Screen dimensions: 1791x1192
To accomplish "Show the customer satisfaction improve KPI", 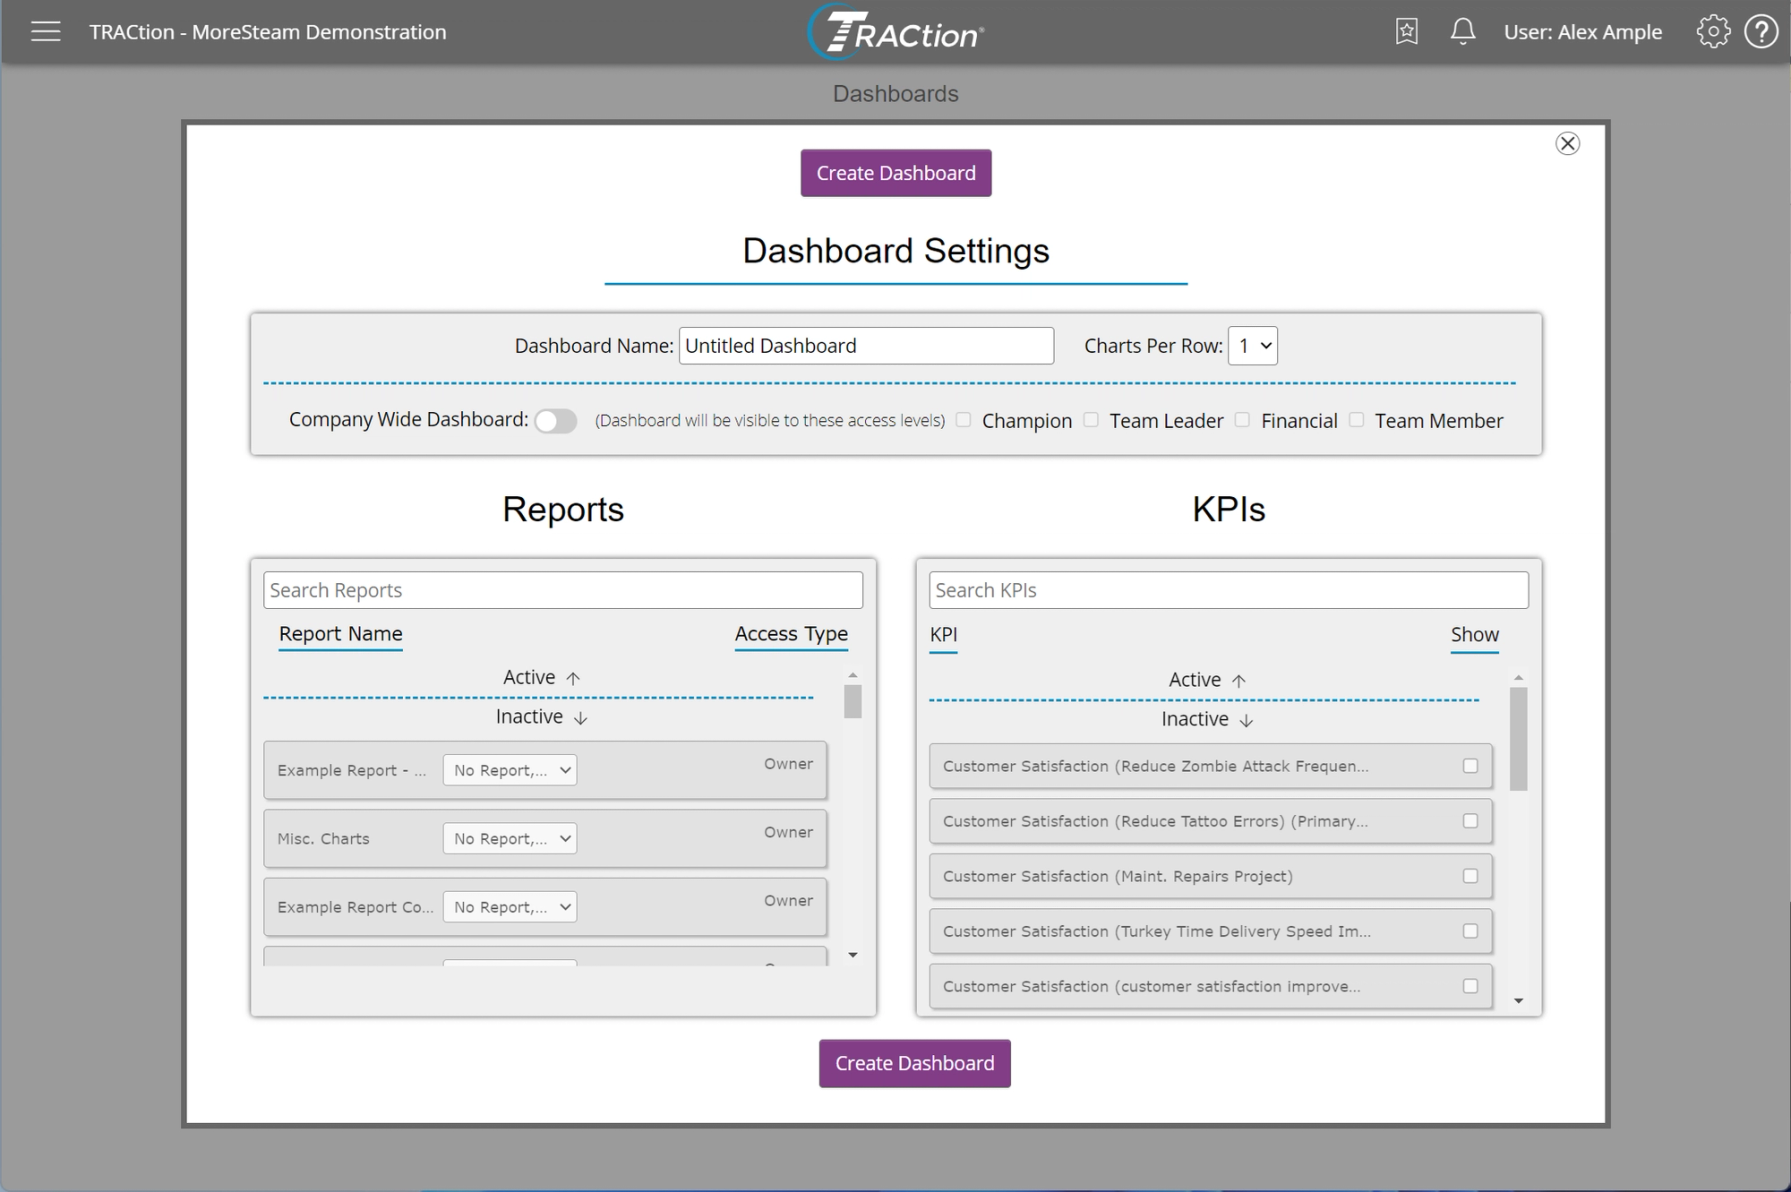I will 1470,986.
